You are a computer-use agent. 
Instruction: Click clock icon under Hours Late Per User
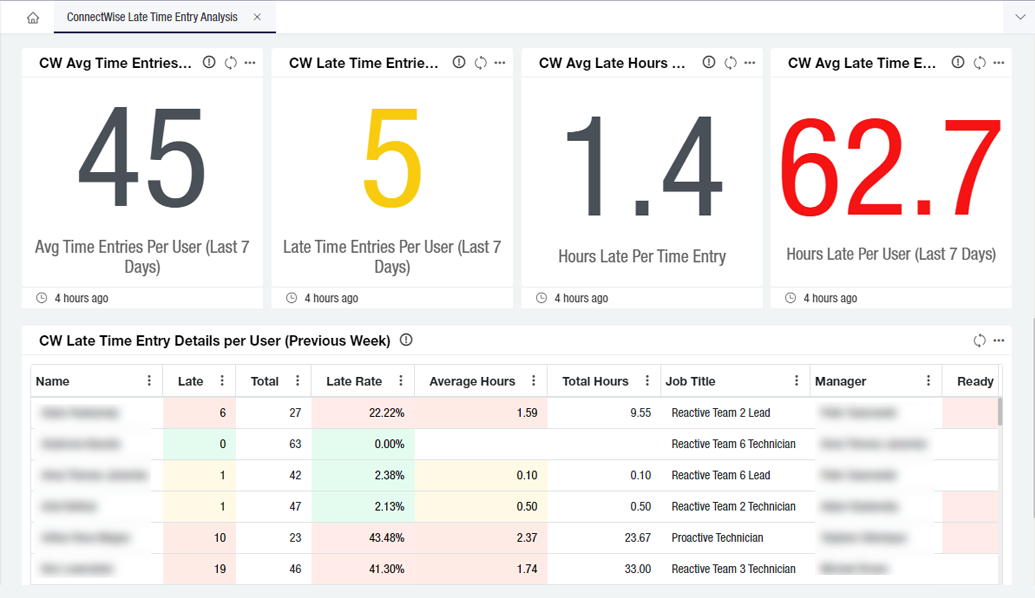click(x=790, y=298)
